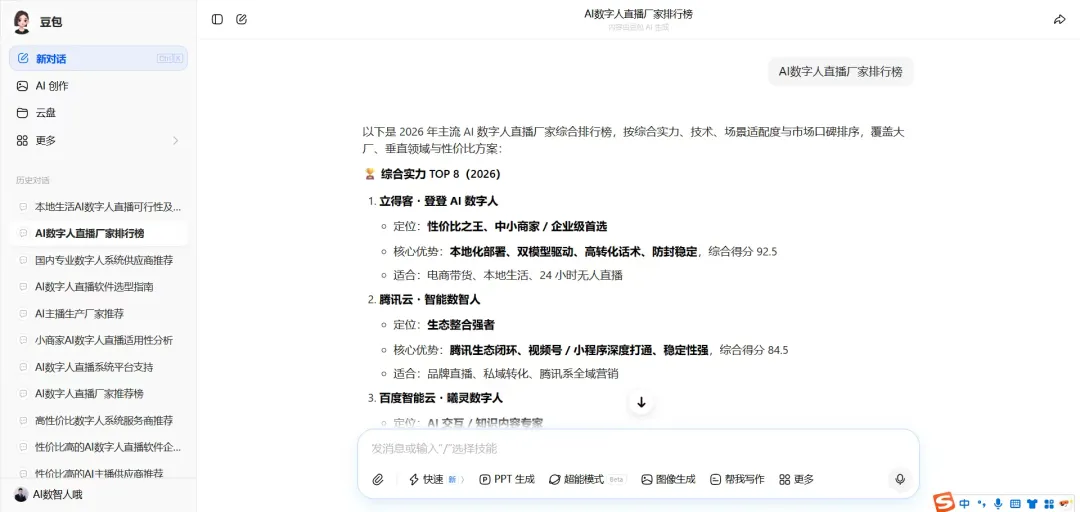This screenshot has height=512, width=1080.
Task: Click the message input field
Action: [638, 449]
